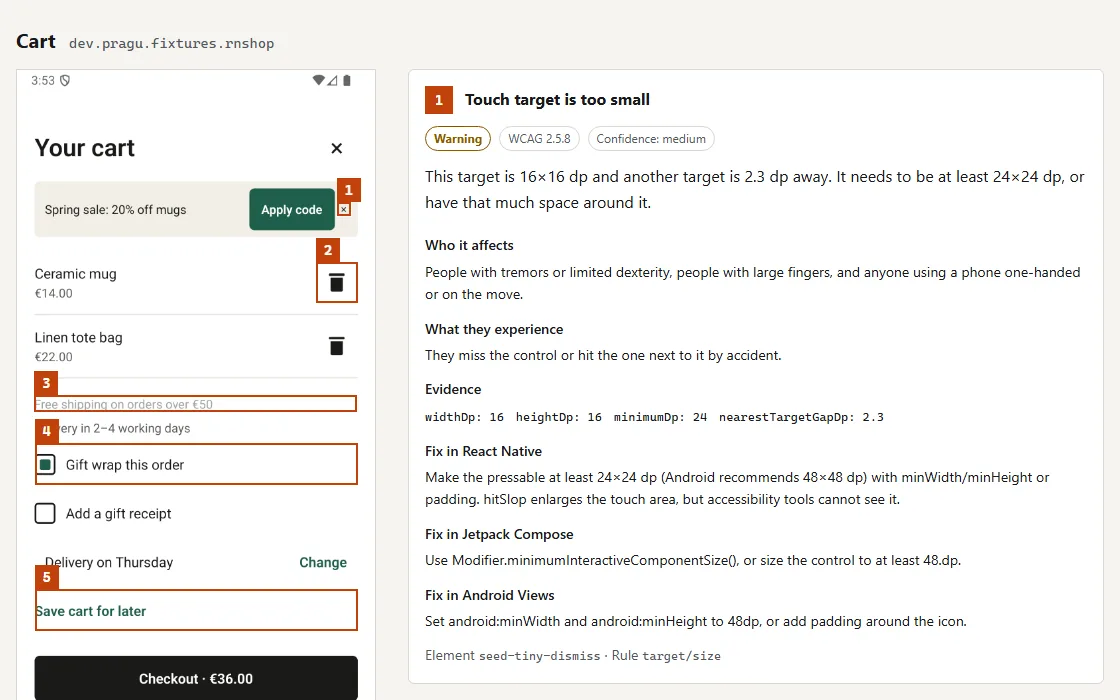Click the "Fix in Android Views" heading
Screen dimensions: 1120x700
(x=490, y=595)
